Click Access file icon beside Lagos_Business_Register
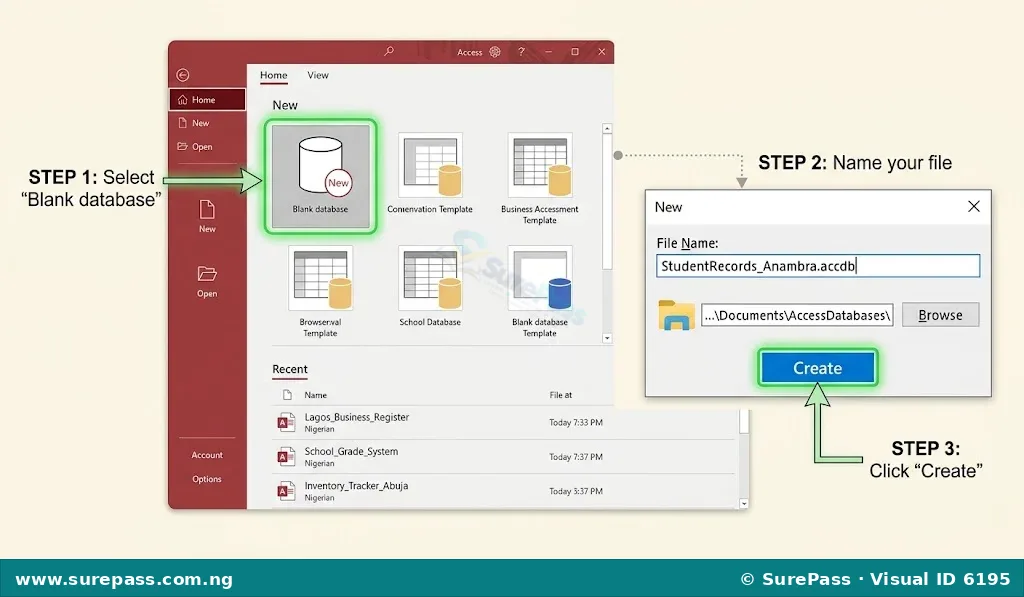Screen dimensions: 1024x597 (x=286, y=423)
